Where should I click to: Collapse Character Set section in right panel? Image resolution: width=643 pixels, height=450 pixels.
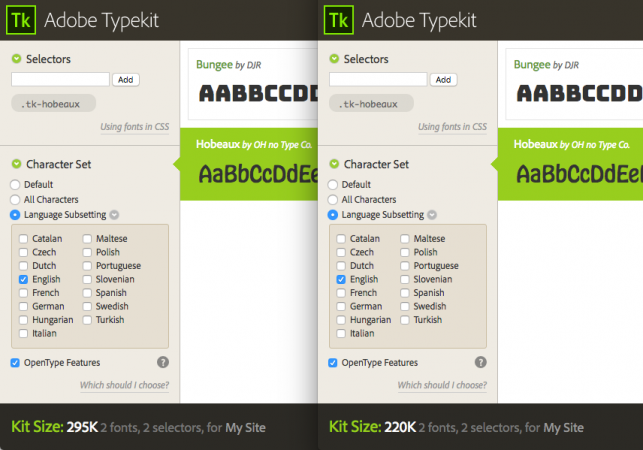pos(334,164)
